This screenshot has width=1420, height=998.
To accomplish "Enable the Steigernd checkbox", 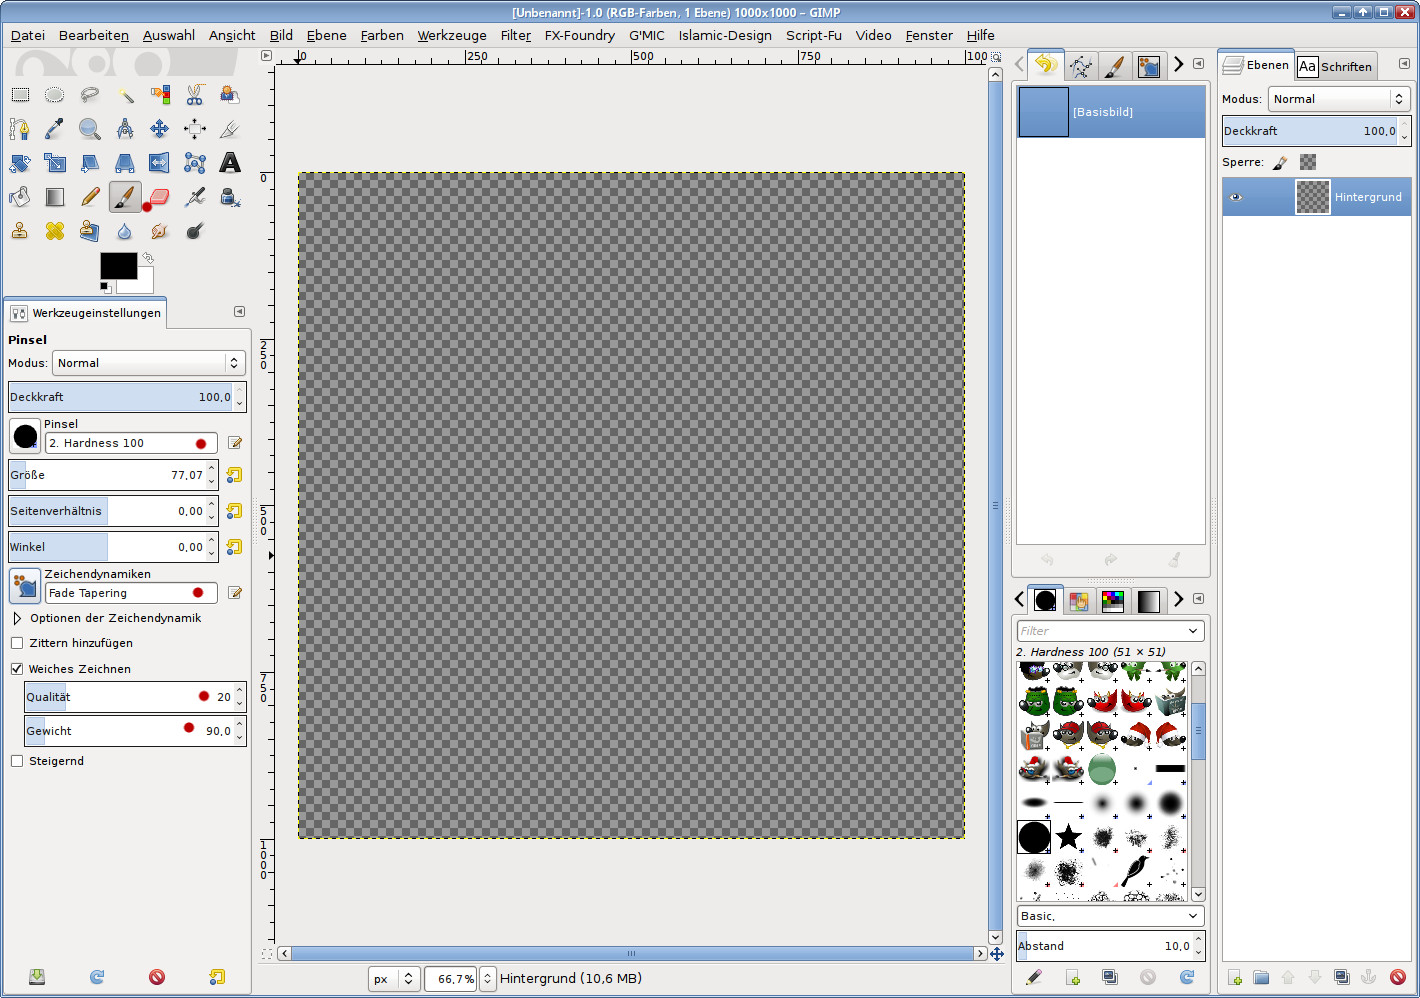I will coord(17,761).
